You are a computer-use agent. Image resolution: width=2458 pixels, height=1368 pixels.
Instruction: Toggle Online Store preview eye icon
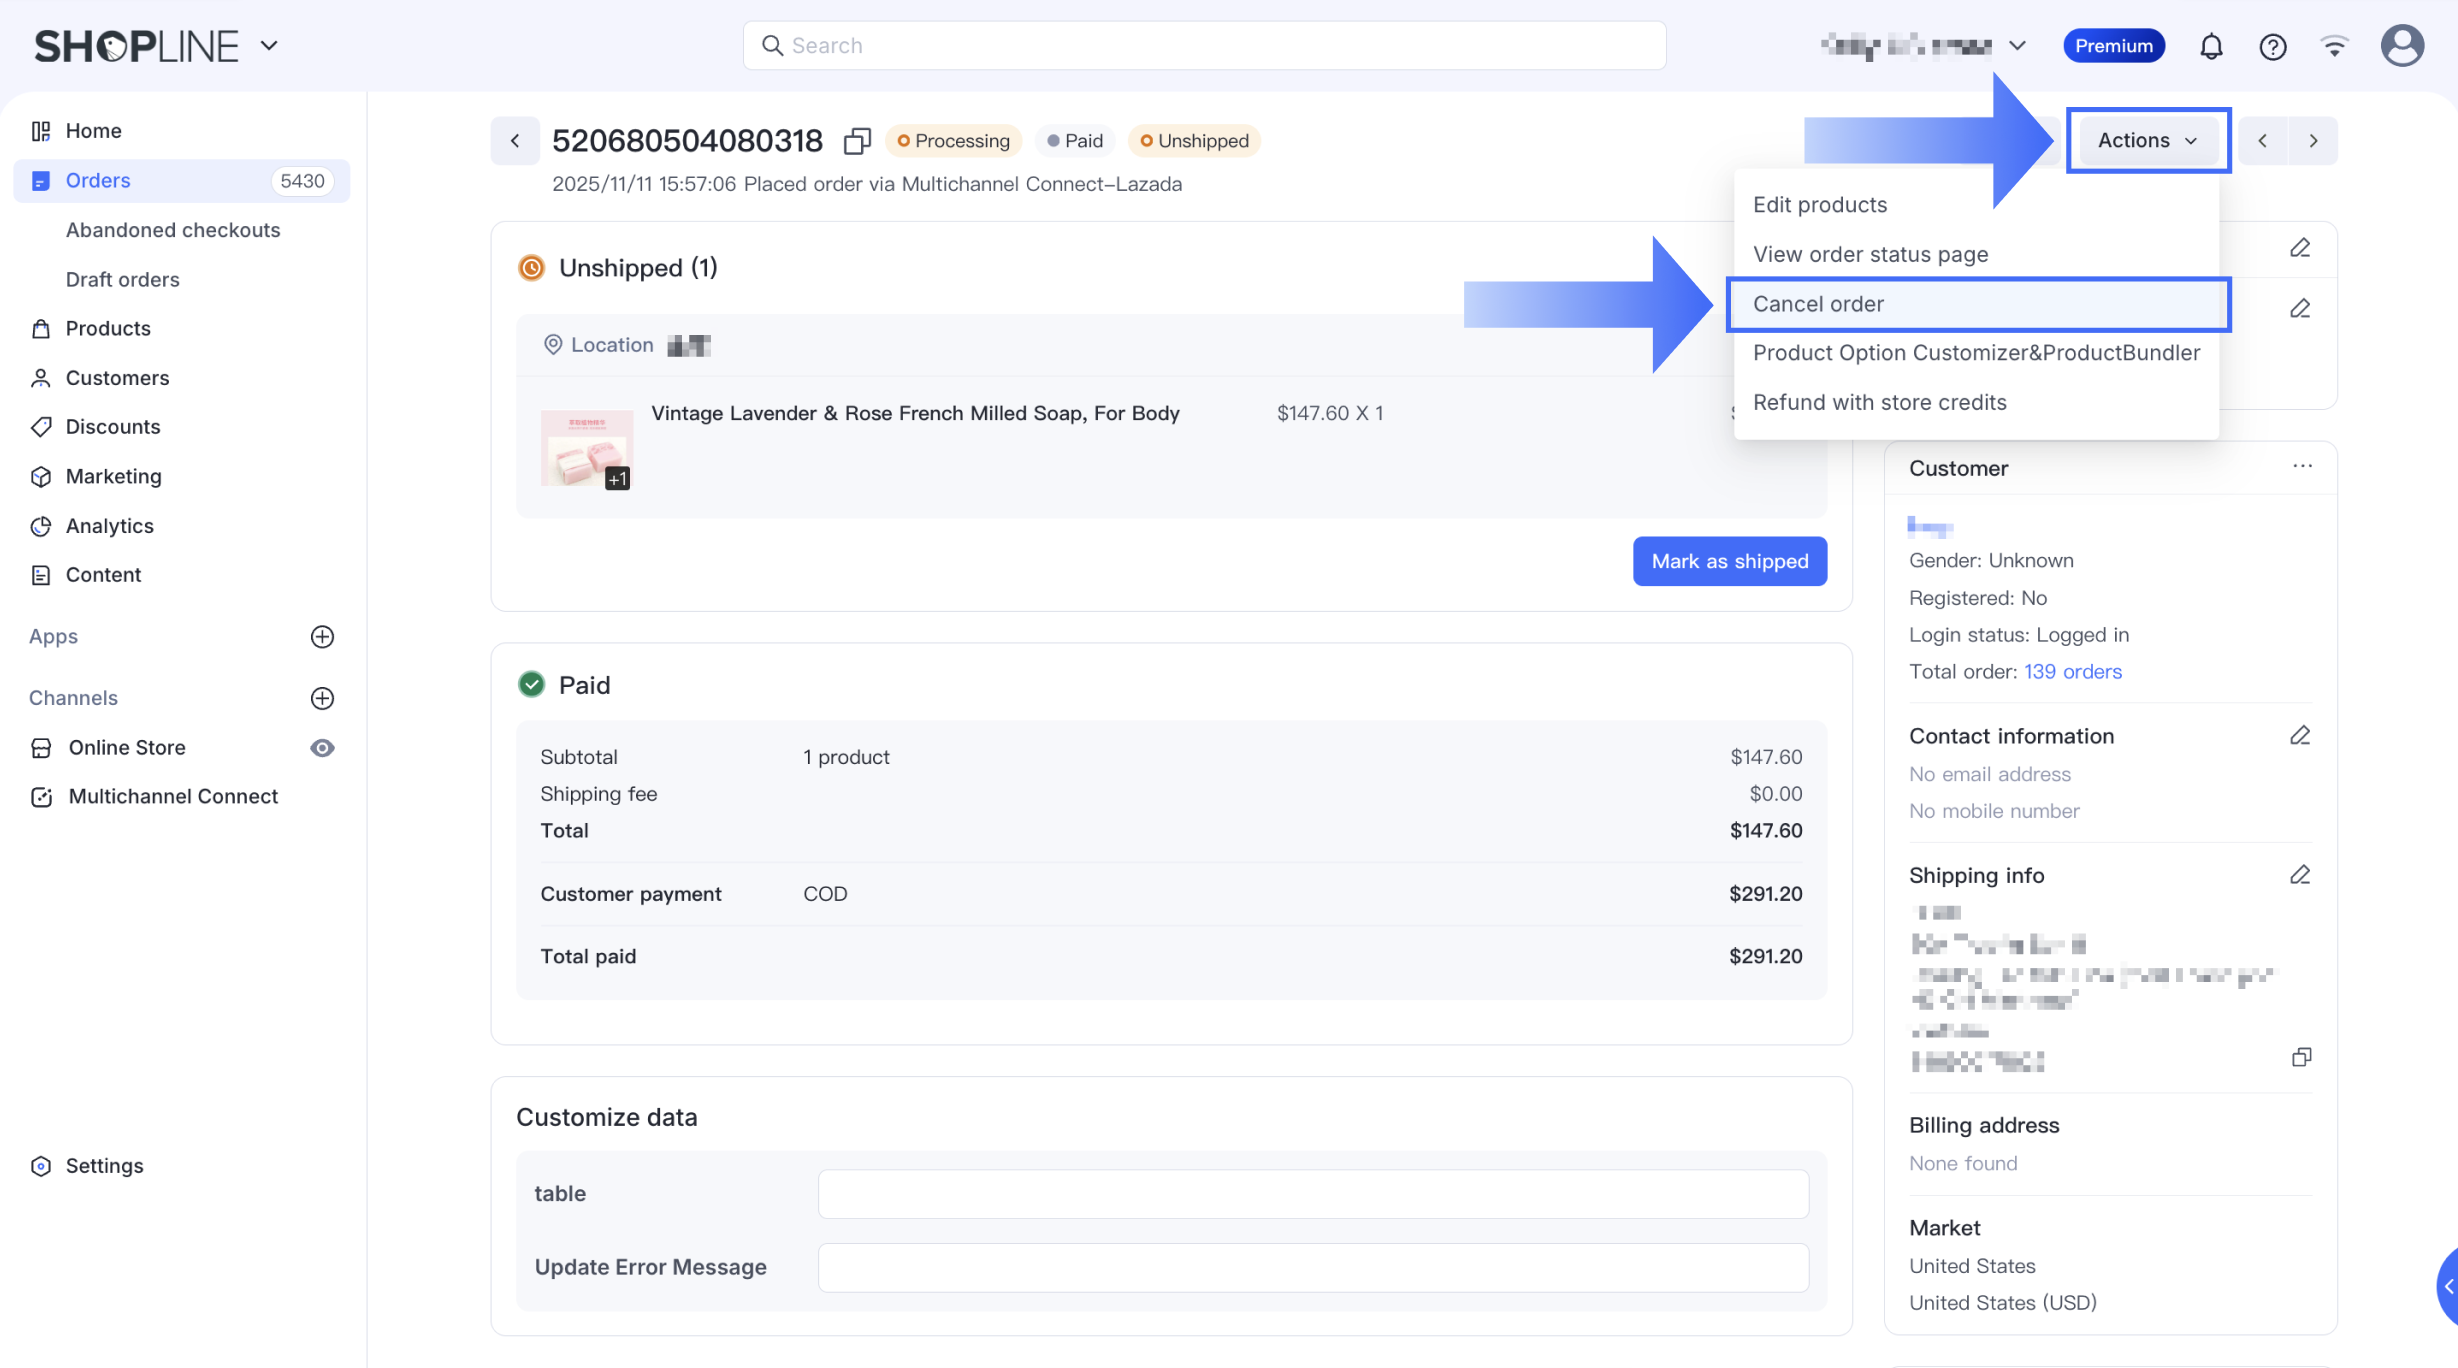(322, 748)
